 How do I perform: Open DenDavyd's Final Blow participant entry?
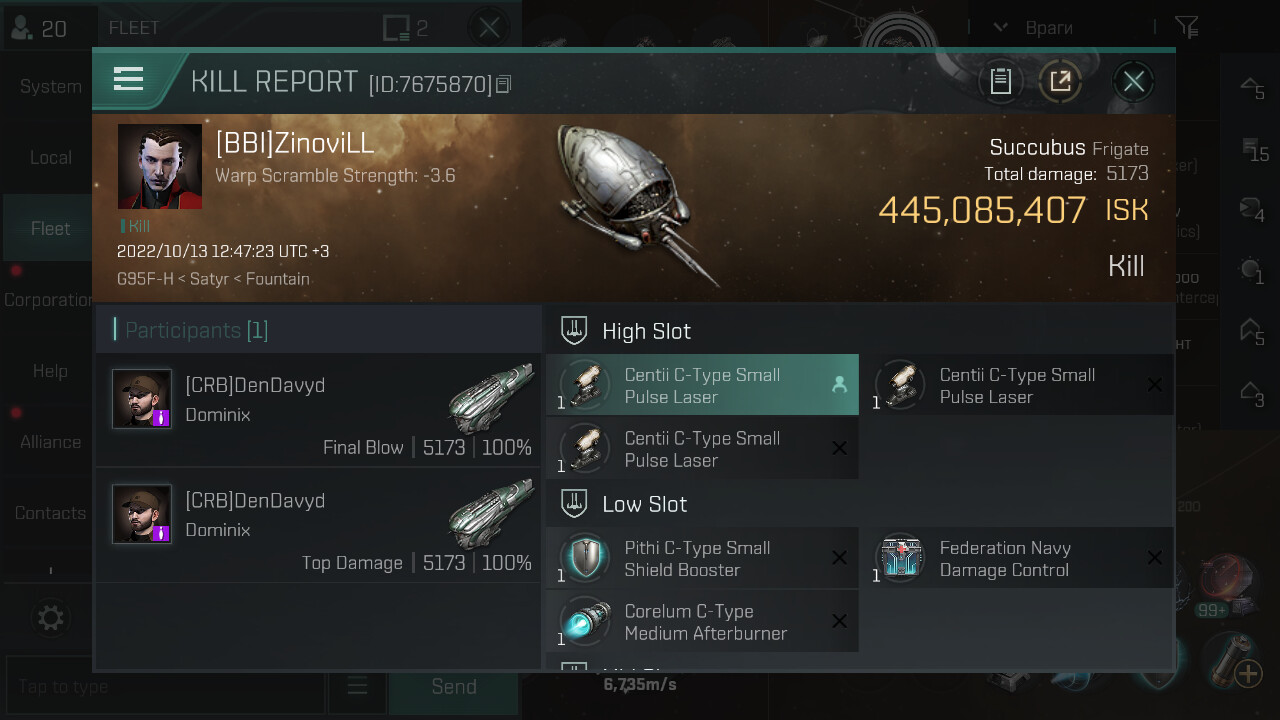tap(318, 410)
